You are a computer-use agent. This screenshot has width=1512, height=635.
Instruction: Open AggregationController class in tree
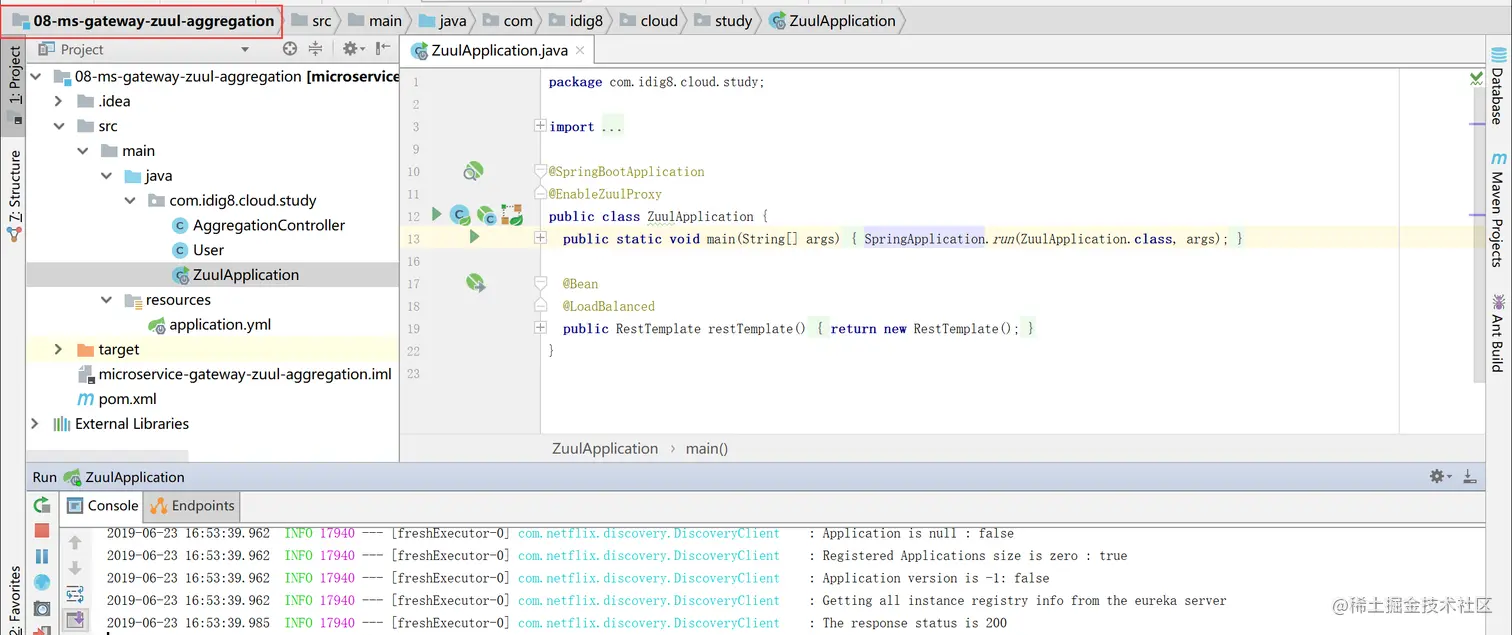pyautogui.click(x=258, y=225)
